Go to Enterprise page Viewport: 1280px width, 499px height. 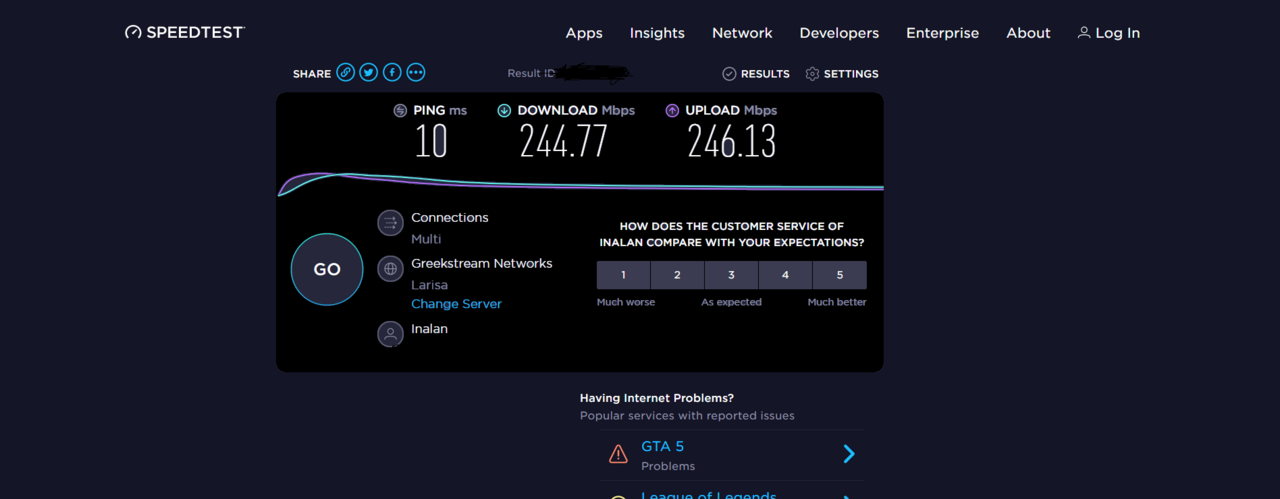(942, 33)
